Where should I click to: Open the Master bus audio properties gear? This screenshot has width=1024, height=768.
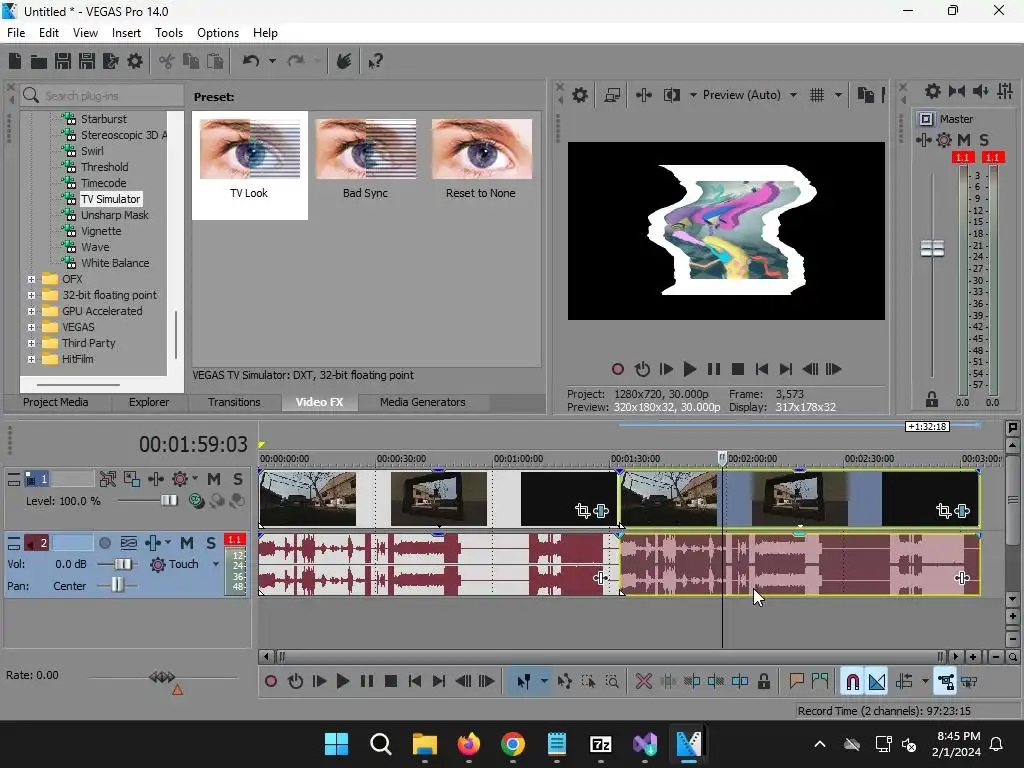(933, 91)
